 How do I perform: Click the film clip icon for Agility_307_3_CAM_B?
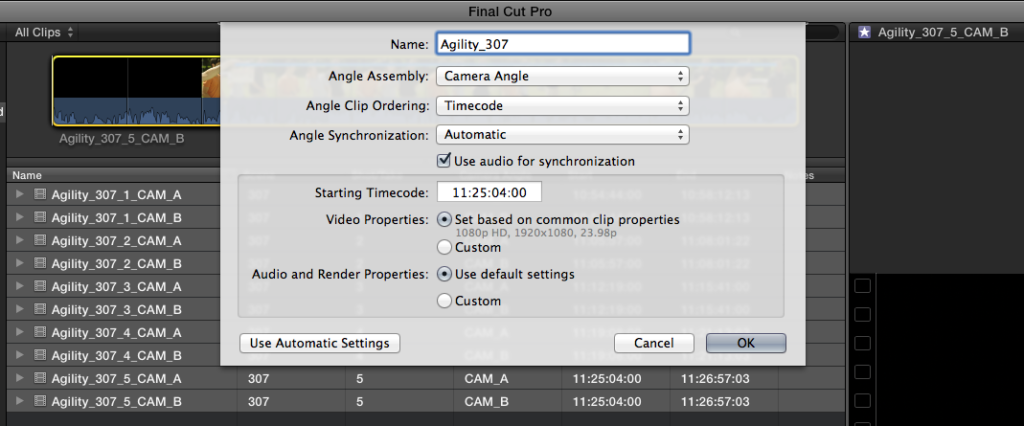pos(40,309)
